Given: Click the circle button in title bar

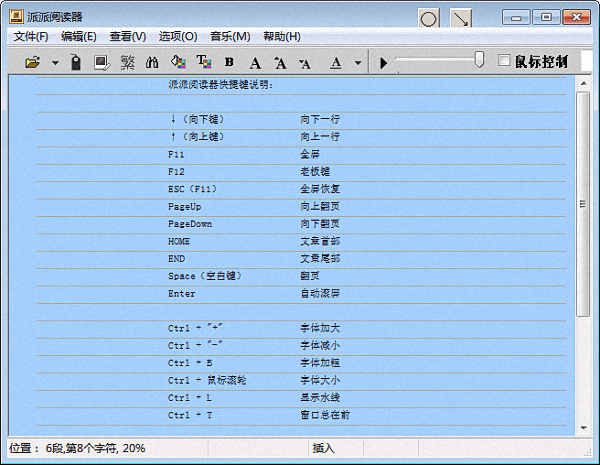Looking at the screenshot, I should pyautogui.click(x=428, y=18).
